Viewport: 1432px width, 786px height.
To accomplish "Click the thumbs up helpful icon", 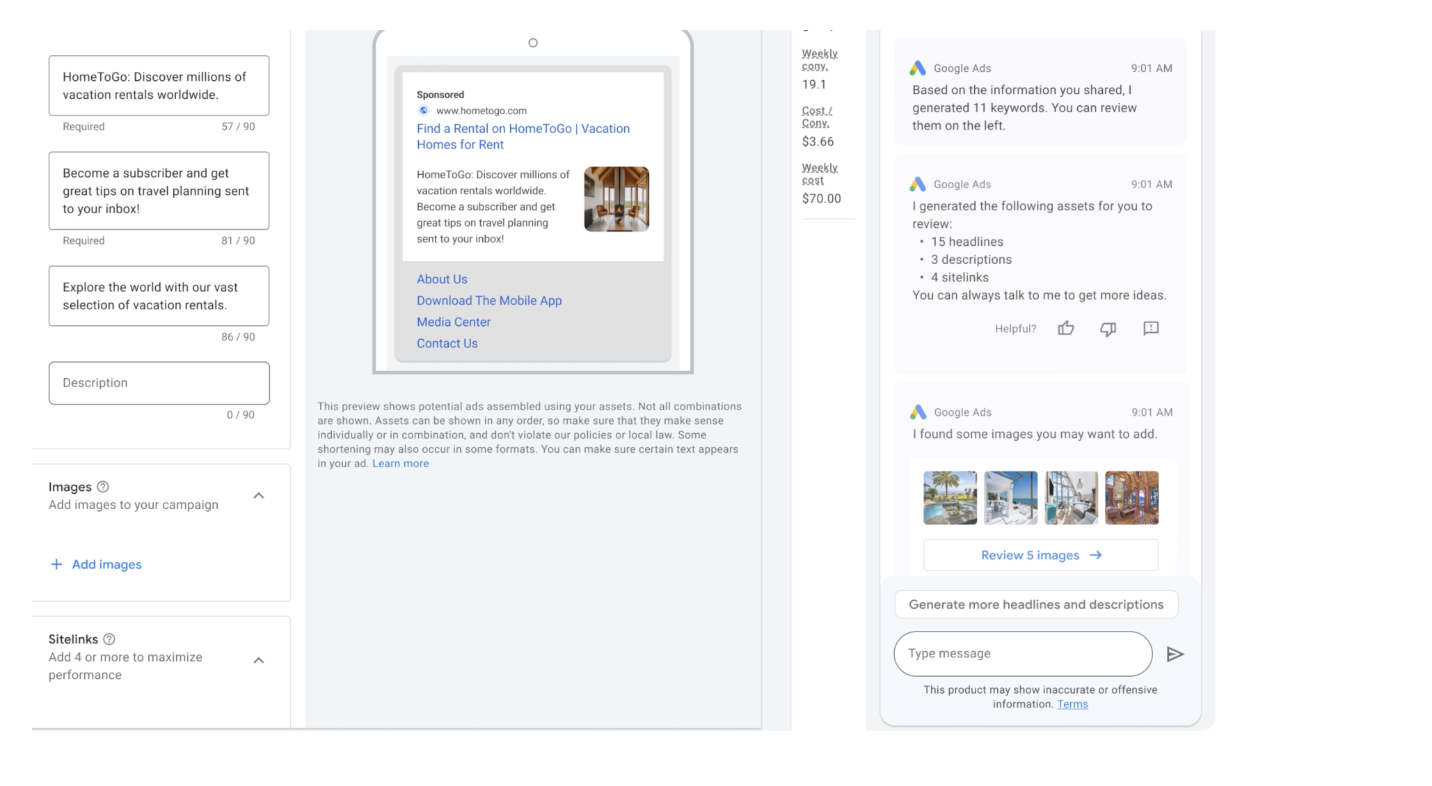I will point(1066,328).
